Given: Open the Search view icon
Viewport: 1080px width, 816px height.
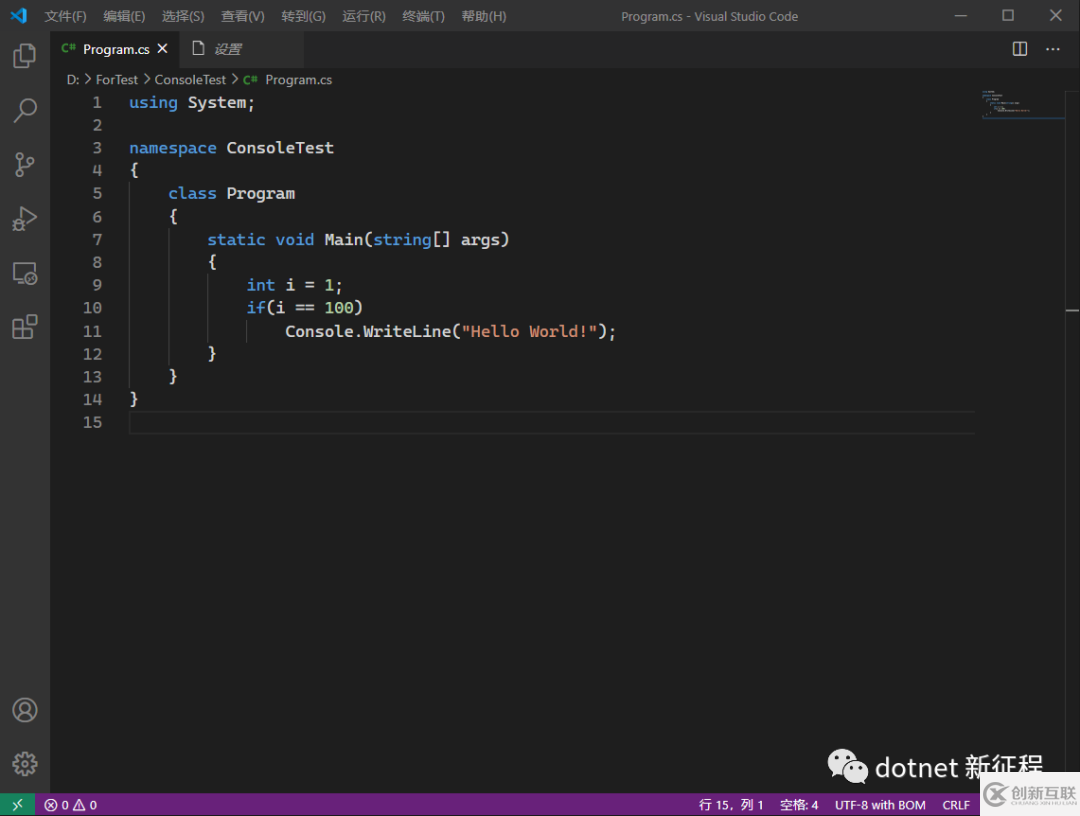Looking at the screenshot, I should point(25,110).
